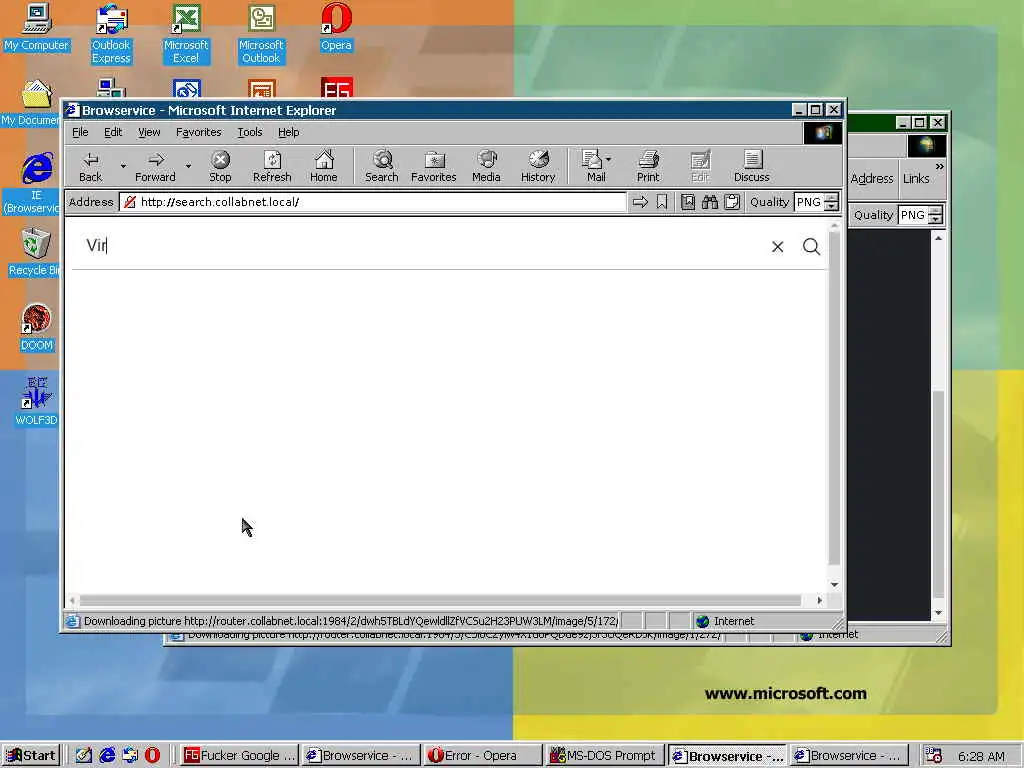Open the Media toolbar panel
This screenshot has height=768, width=1024.
point(486,167)
